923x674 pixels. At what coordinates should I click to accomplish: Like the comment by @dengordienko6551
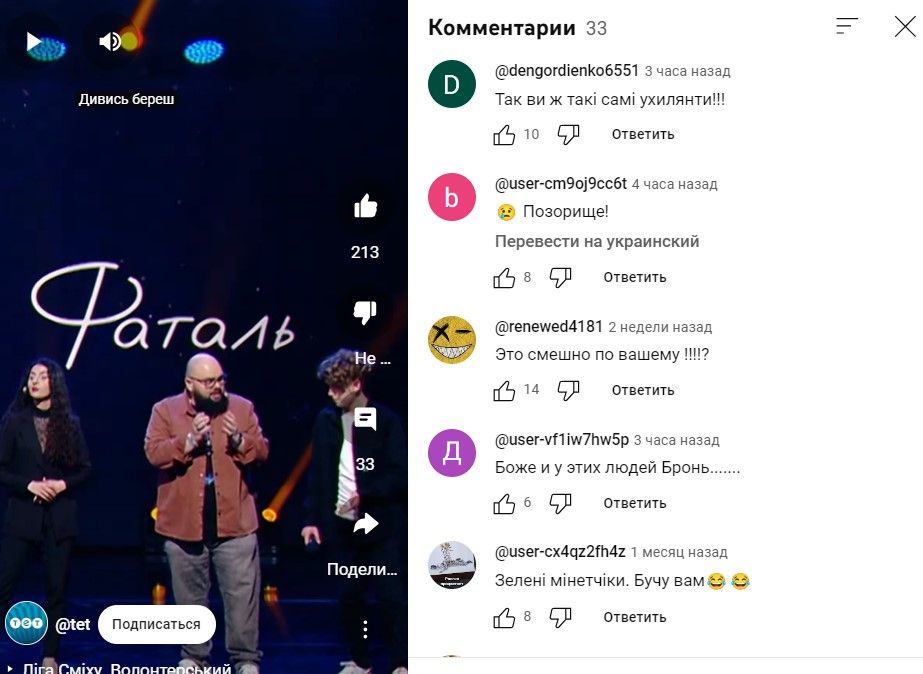tap(504, 135)
